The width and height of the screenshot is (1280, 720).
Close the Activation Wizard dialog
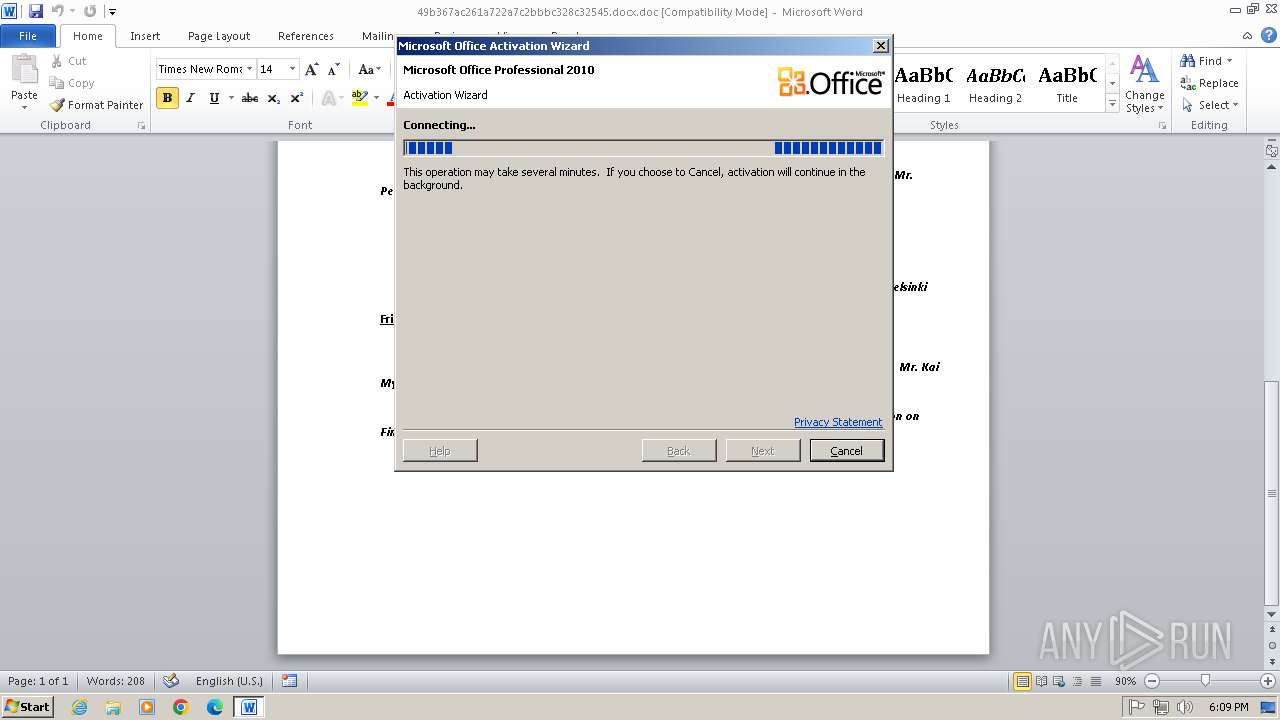pyautogui.click(x=880, y=46)
